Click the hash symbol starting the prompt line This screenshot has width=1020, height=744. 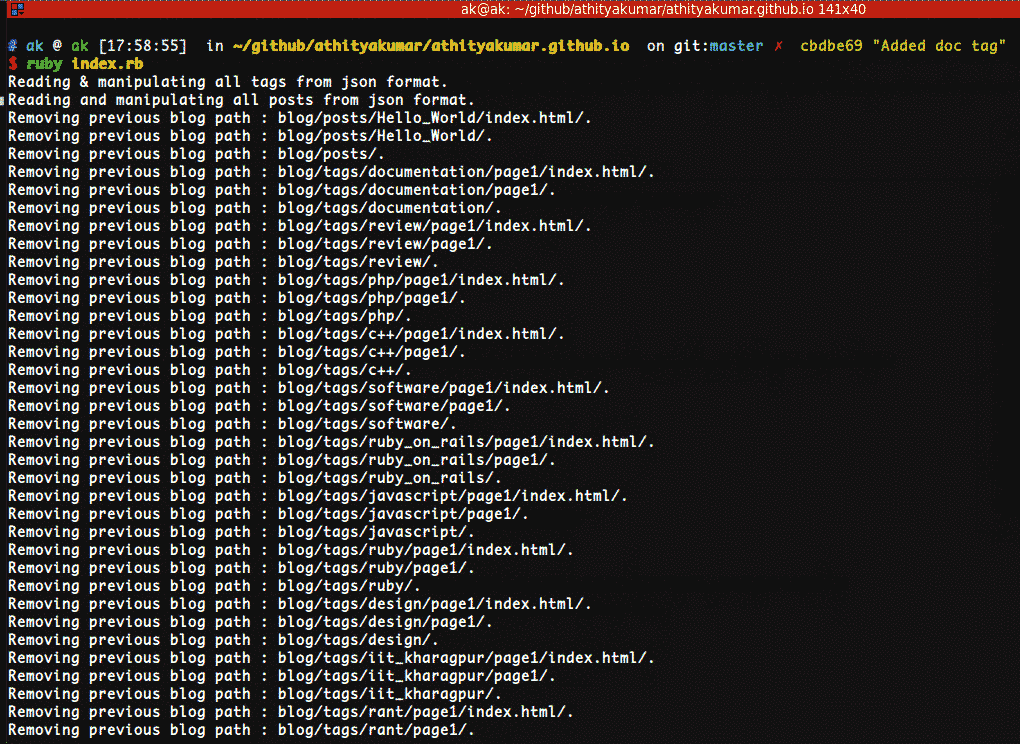click(12, 46)
